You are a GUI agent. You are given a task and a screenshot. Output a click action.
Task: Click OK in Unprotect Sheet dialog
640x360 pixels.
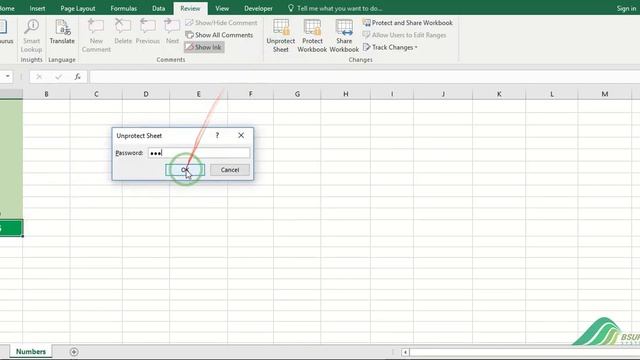[x=185, y=170]
